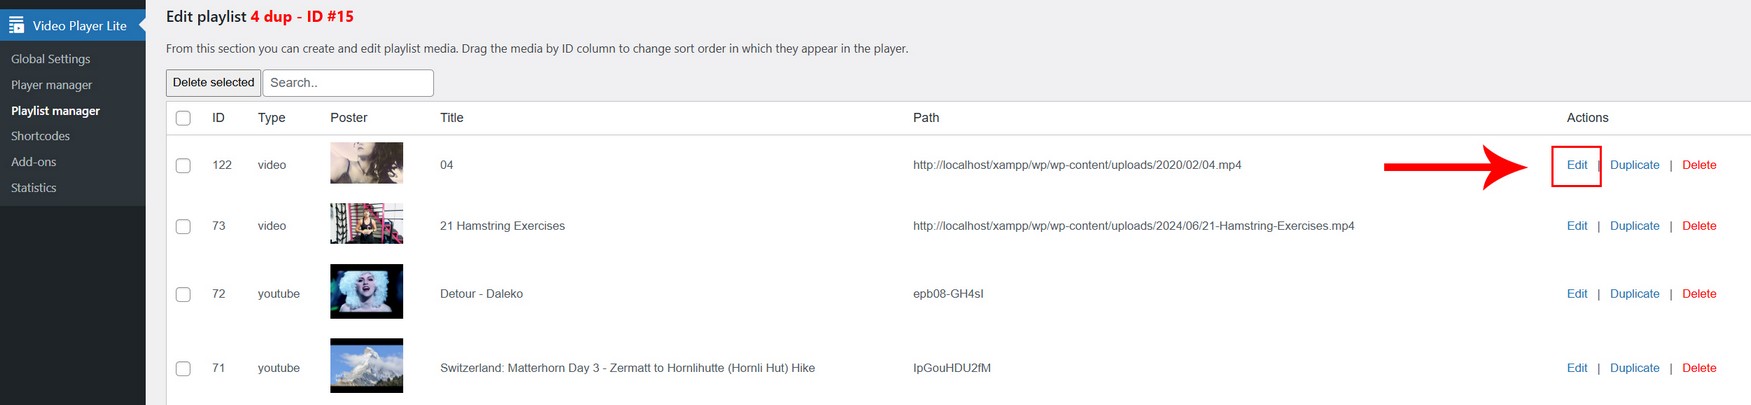Select checkbox for 21 Hamstring Exercises
1751x405 pixels.
point(183,226)
